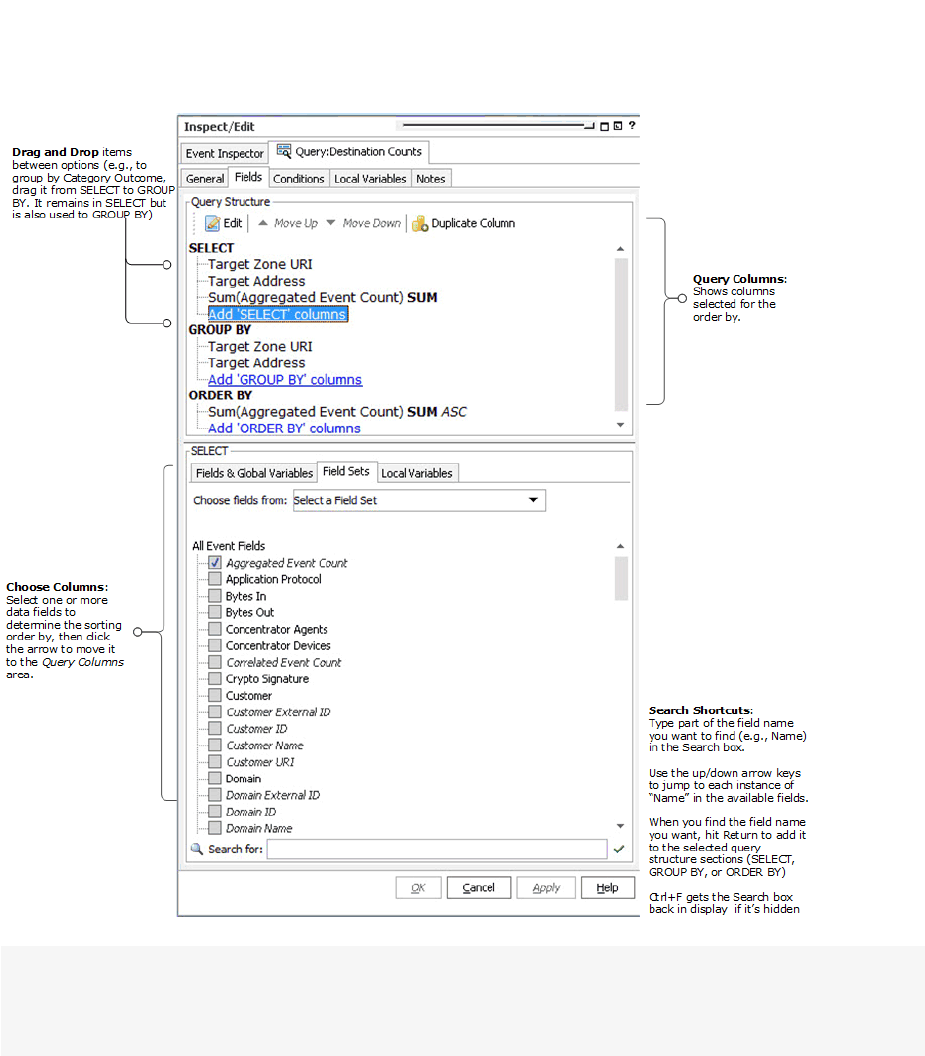Click Add 'GROUP BY' columns link
925x1056 pixels.
(x=284, y=379)
